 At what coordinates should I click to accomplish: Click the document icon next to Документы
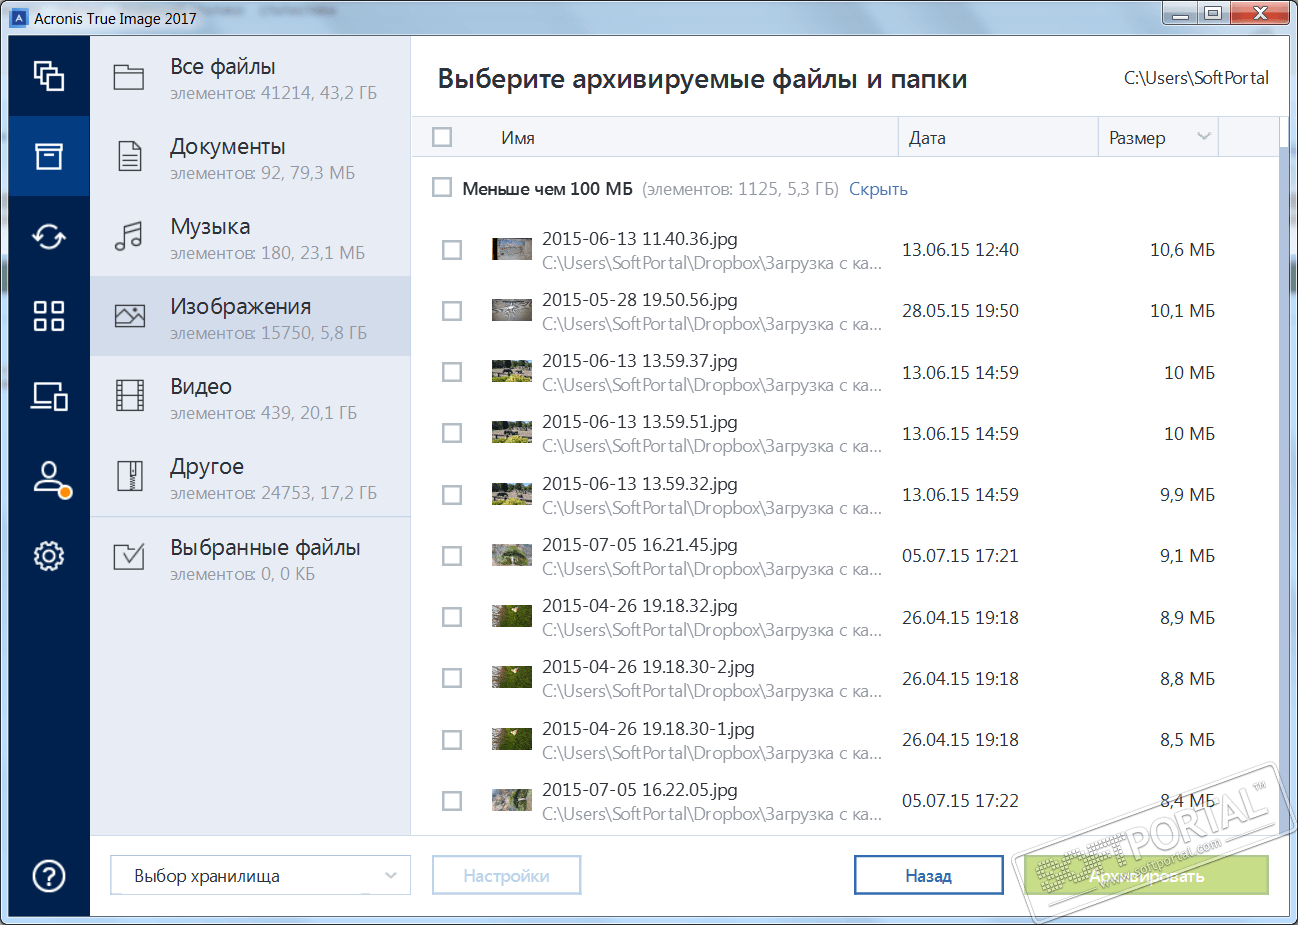coord(130,157)
